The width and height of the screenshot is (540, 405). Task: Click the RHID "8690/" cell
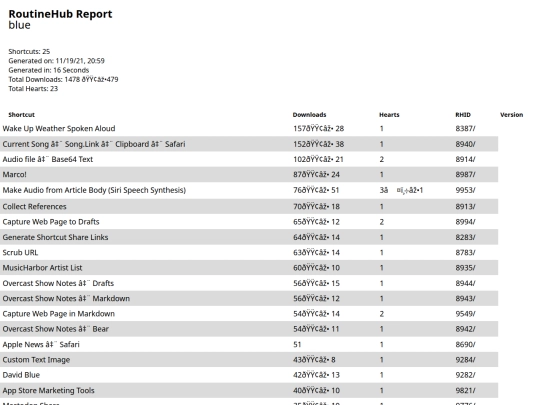pos(465,345)
